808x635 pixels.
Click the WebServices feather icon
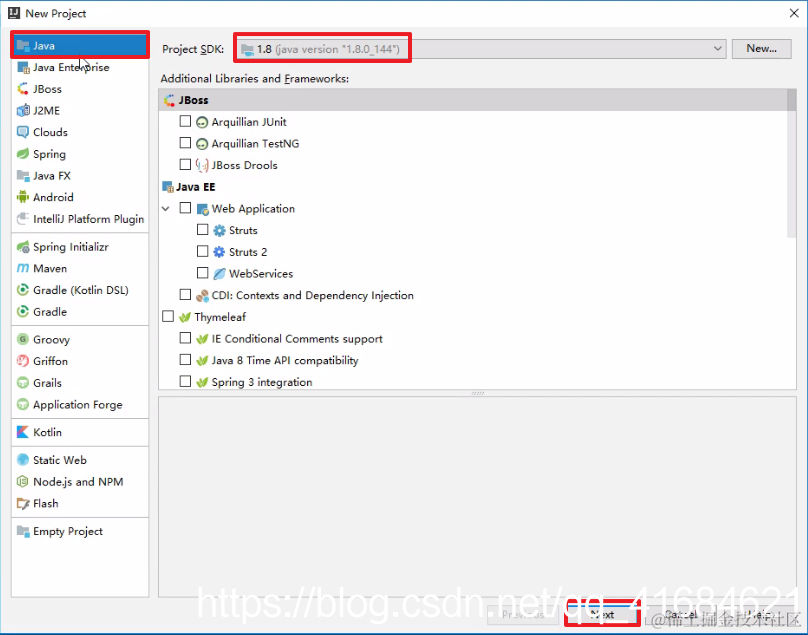220,274
